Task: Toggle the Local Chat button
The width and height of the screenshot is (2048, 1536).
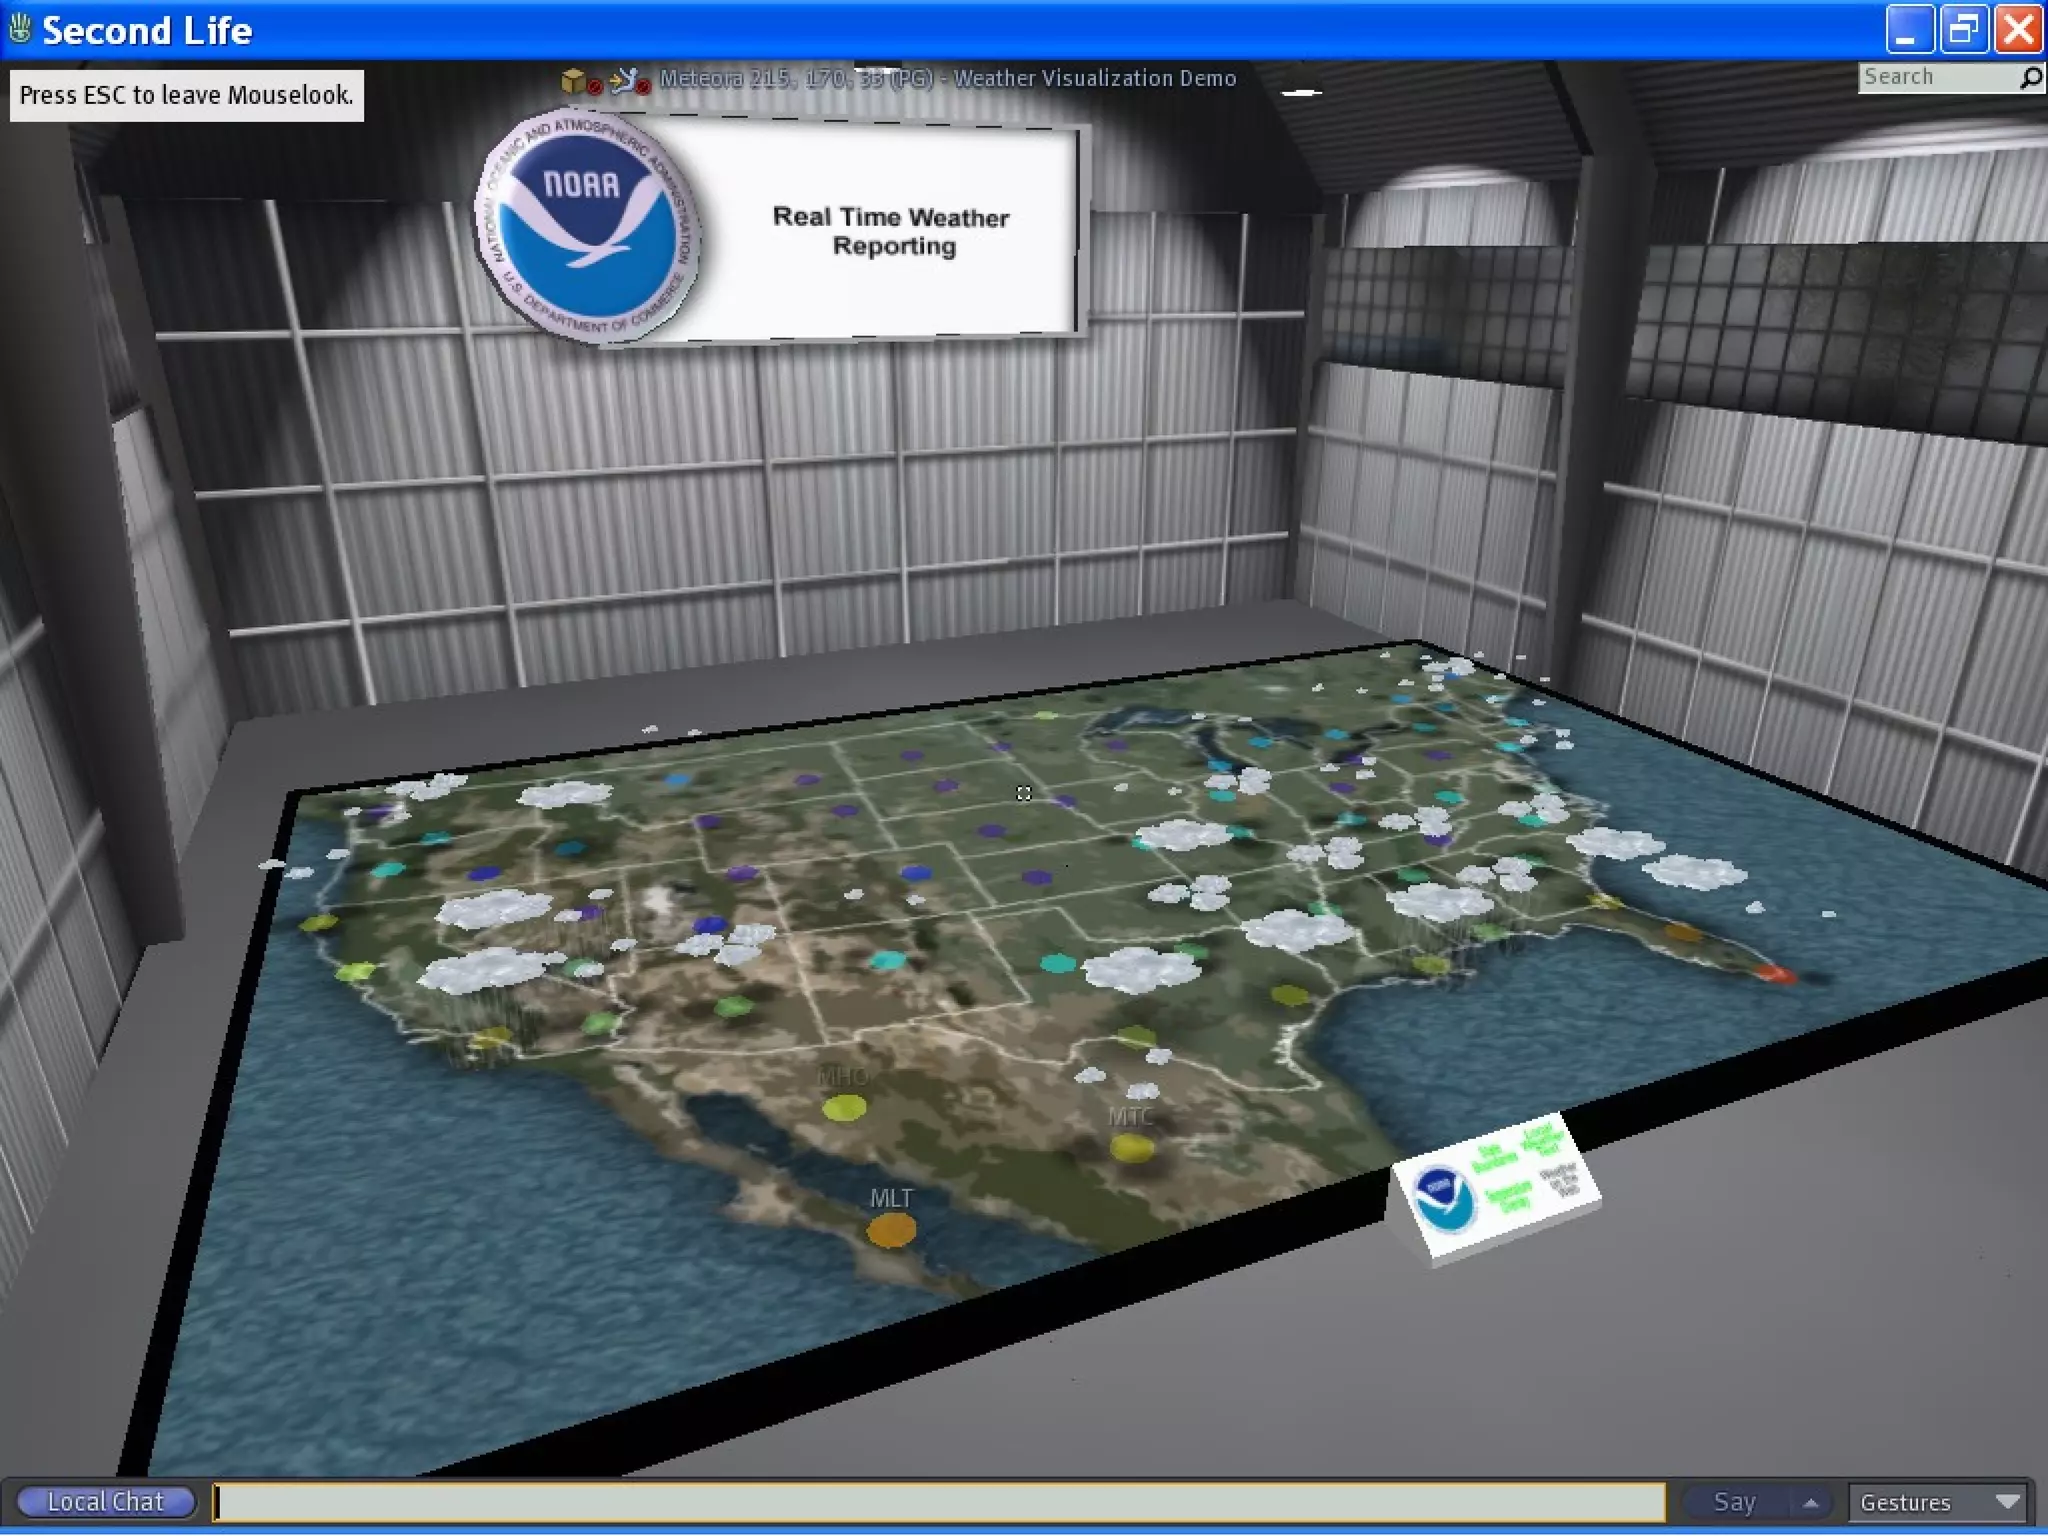Action: point(105,1501)
